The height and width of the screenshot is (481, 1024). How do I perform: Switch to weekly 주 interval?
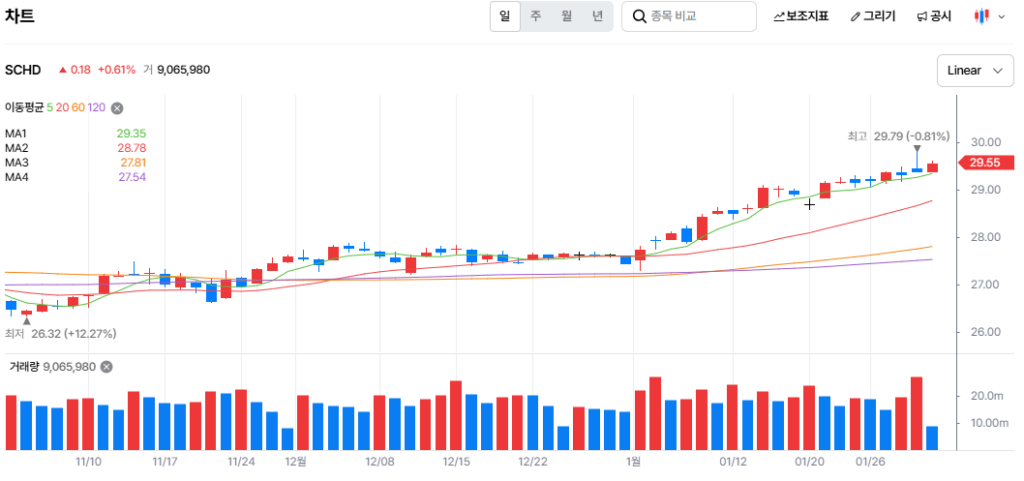(536, 16)
